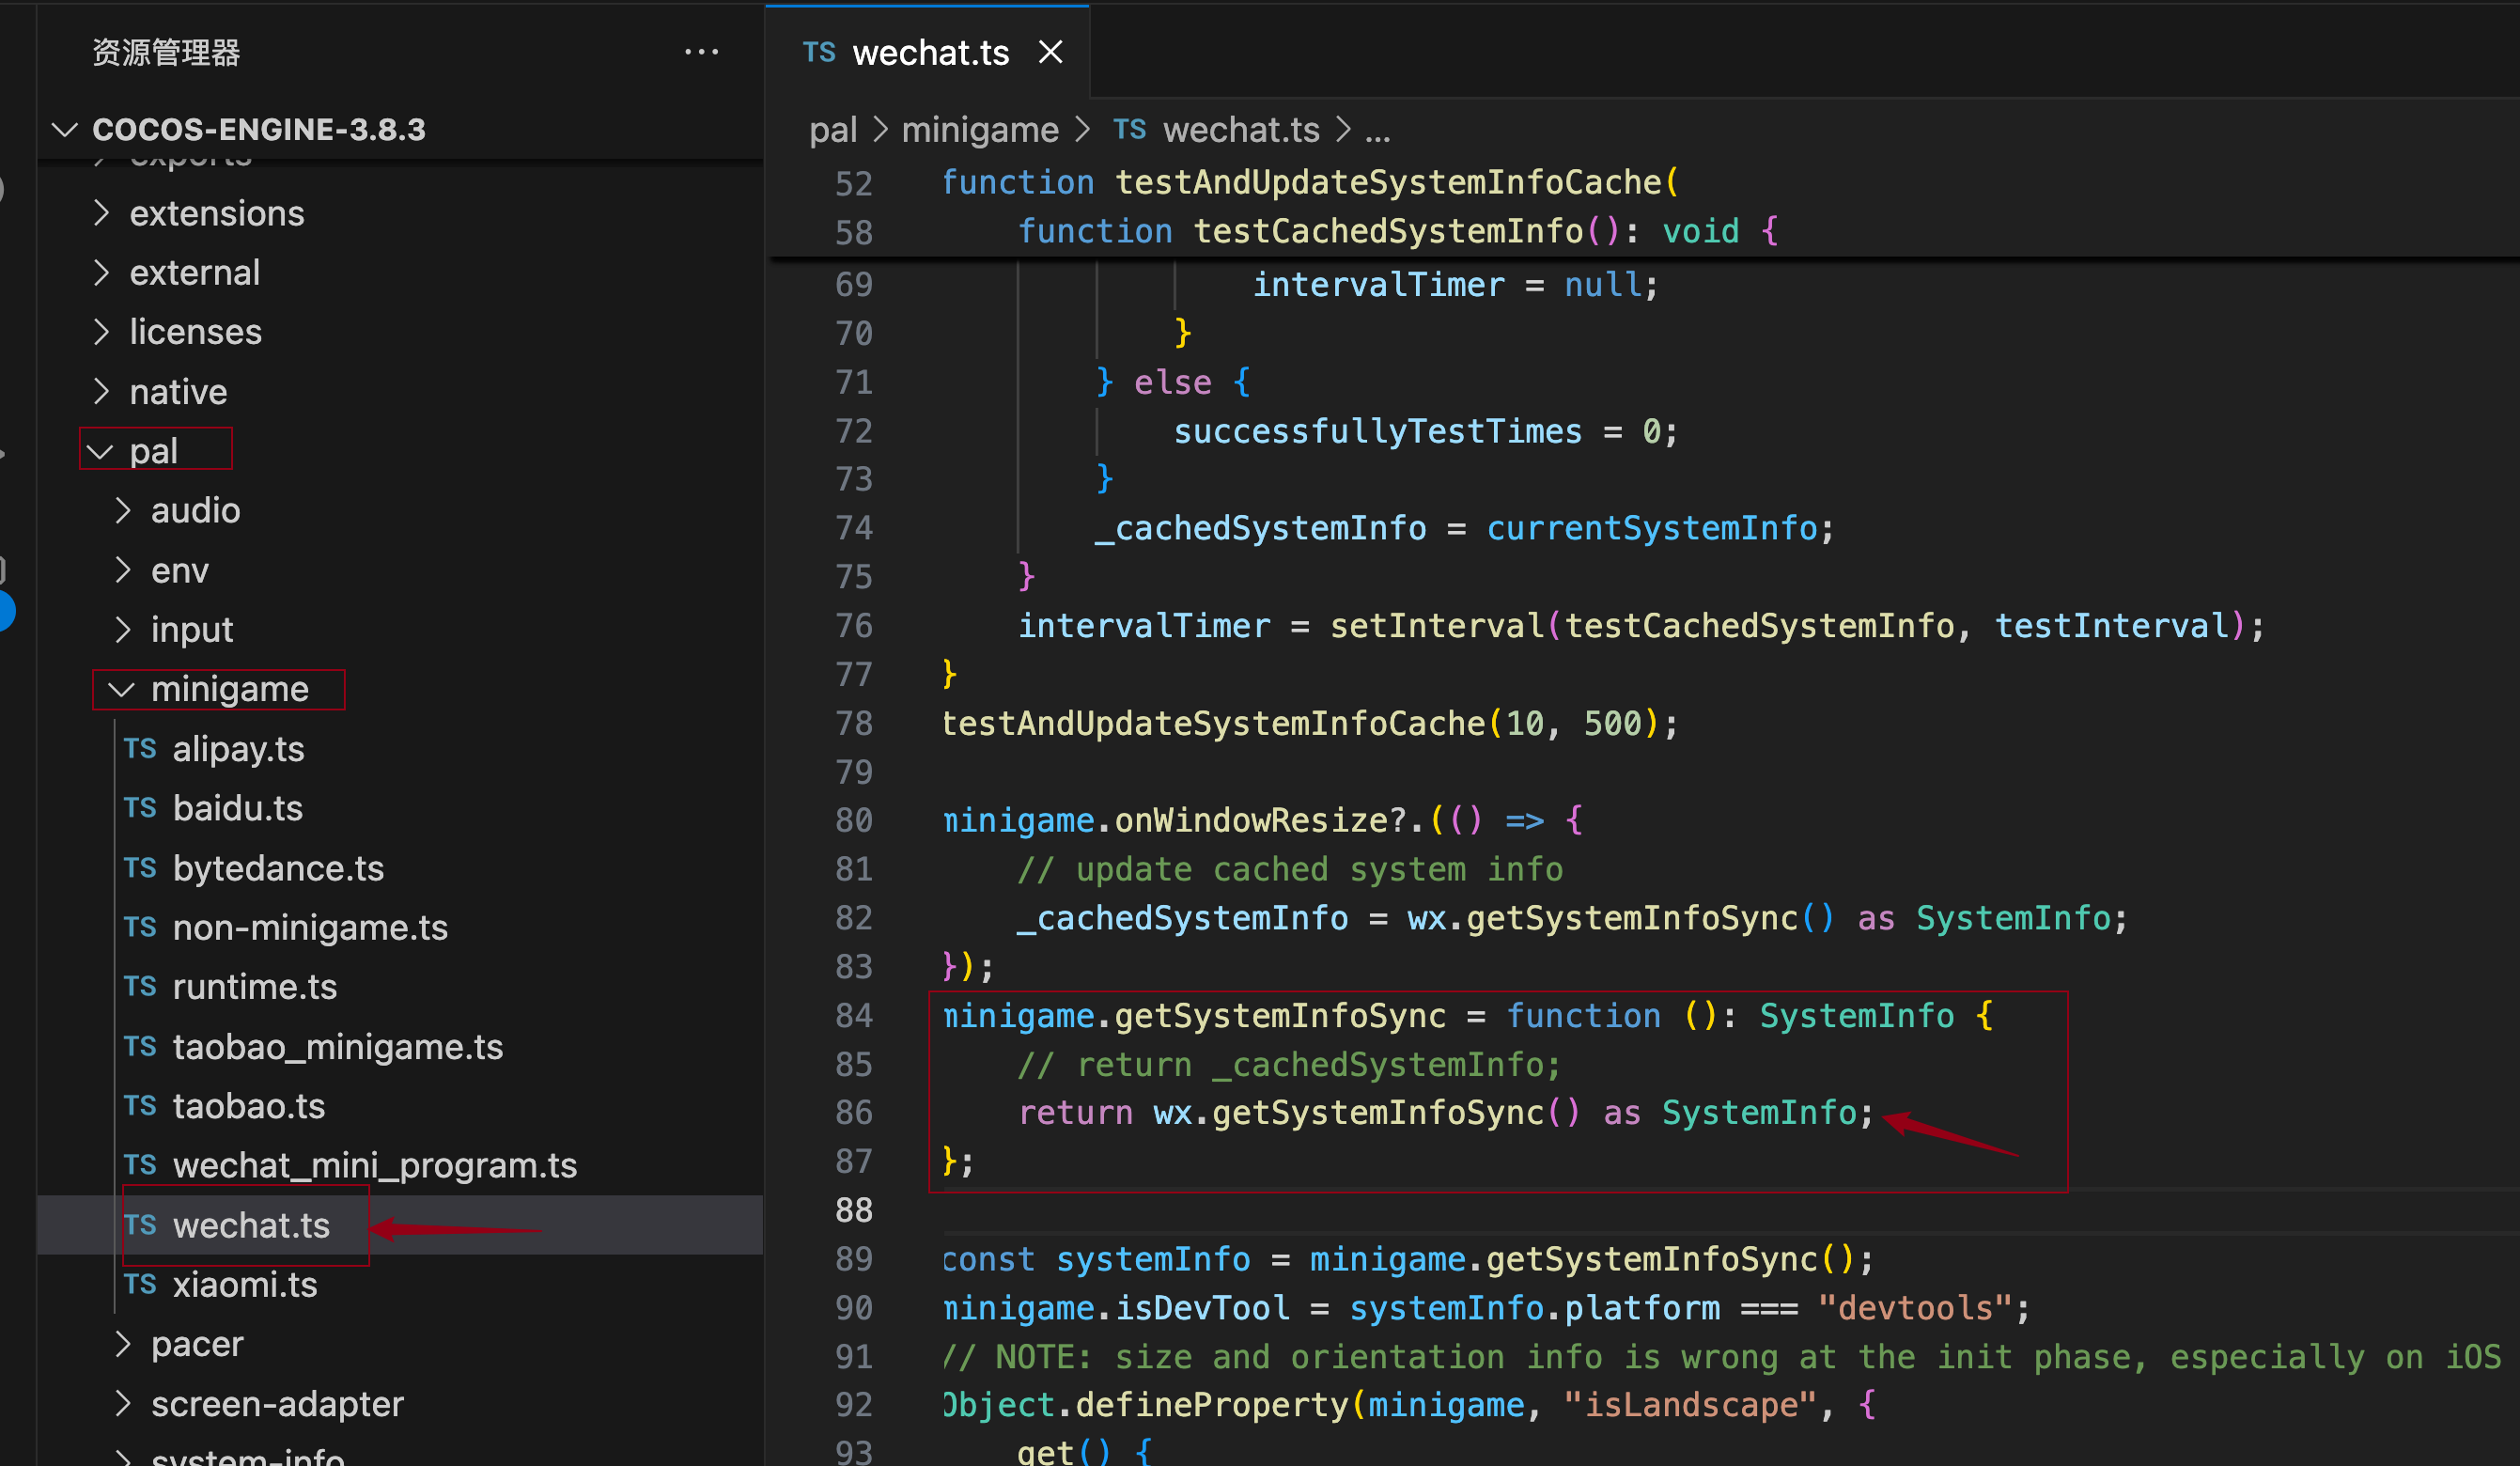Click TS icon of xiaomi.ts file
The width and height of the screenshot is (2520, 1466).
tap(140, 1284)
